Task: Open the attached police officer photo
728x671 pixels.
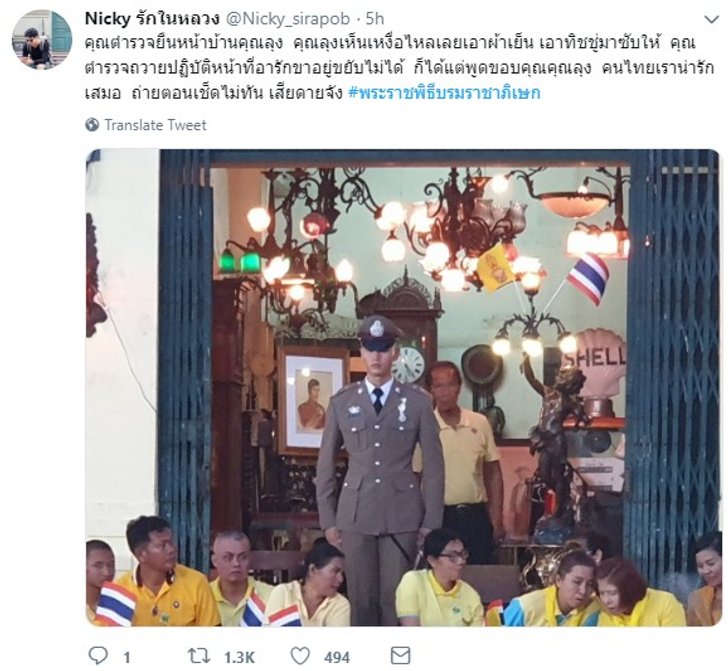Action: pos(403,387)
